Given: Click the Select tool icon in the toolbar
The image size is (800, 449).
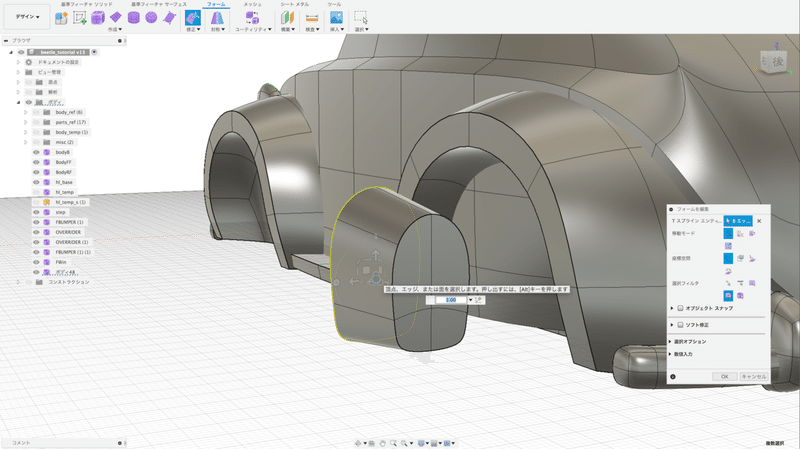Looking at the screenshot, I should [361, 17].
